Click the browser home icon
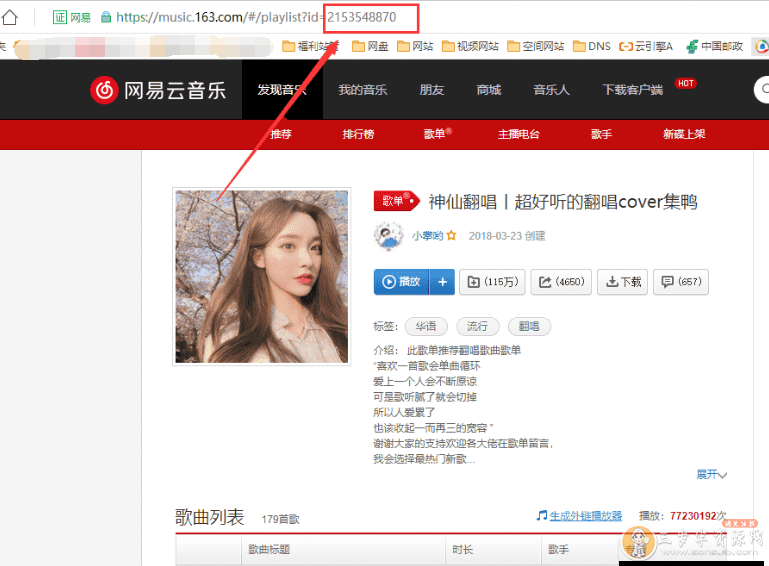 click(x=10, y=17)
